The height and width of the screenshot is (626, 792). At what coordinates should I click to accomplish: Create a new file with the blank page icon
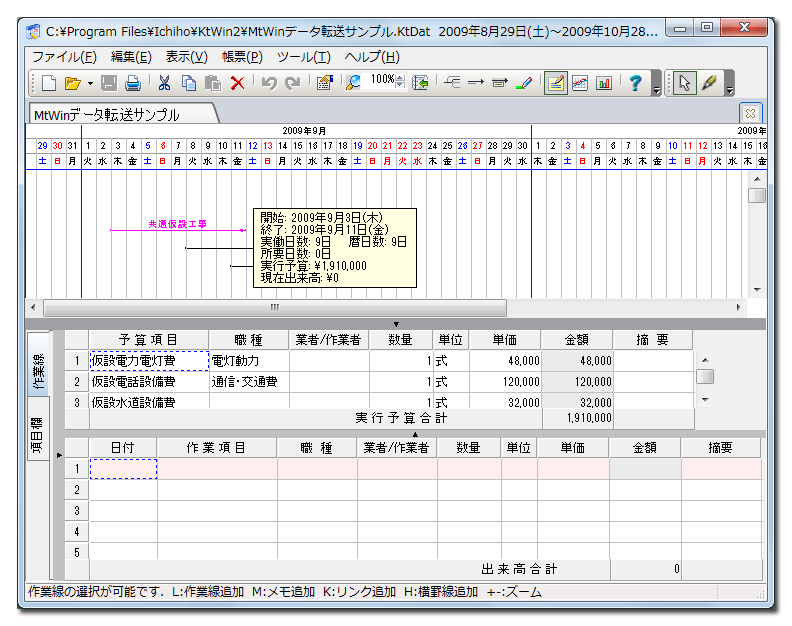coord(48,82)
